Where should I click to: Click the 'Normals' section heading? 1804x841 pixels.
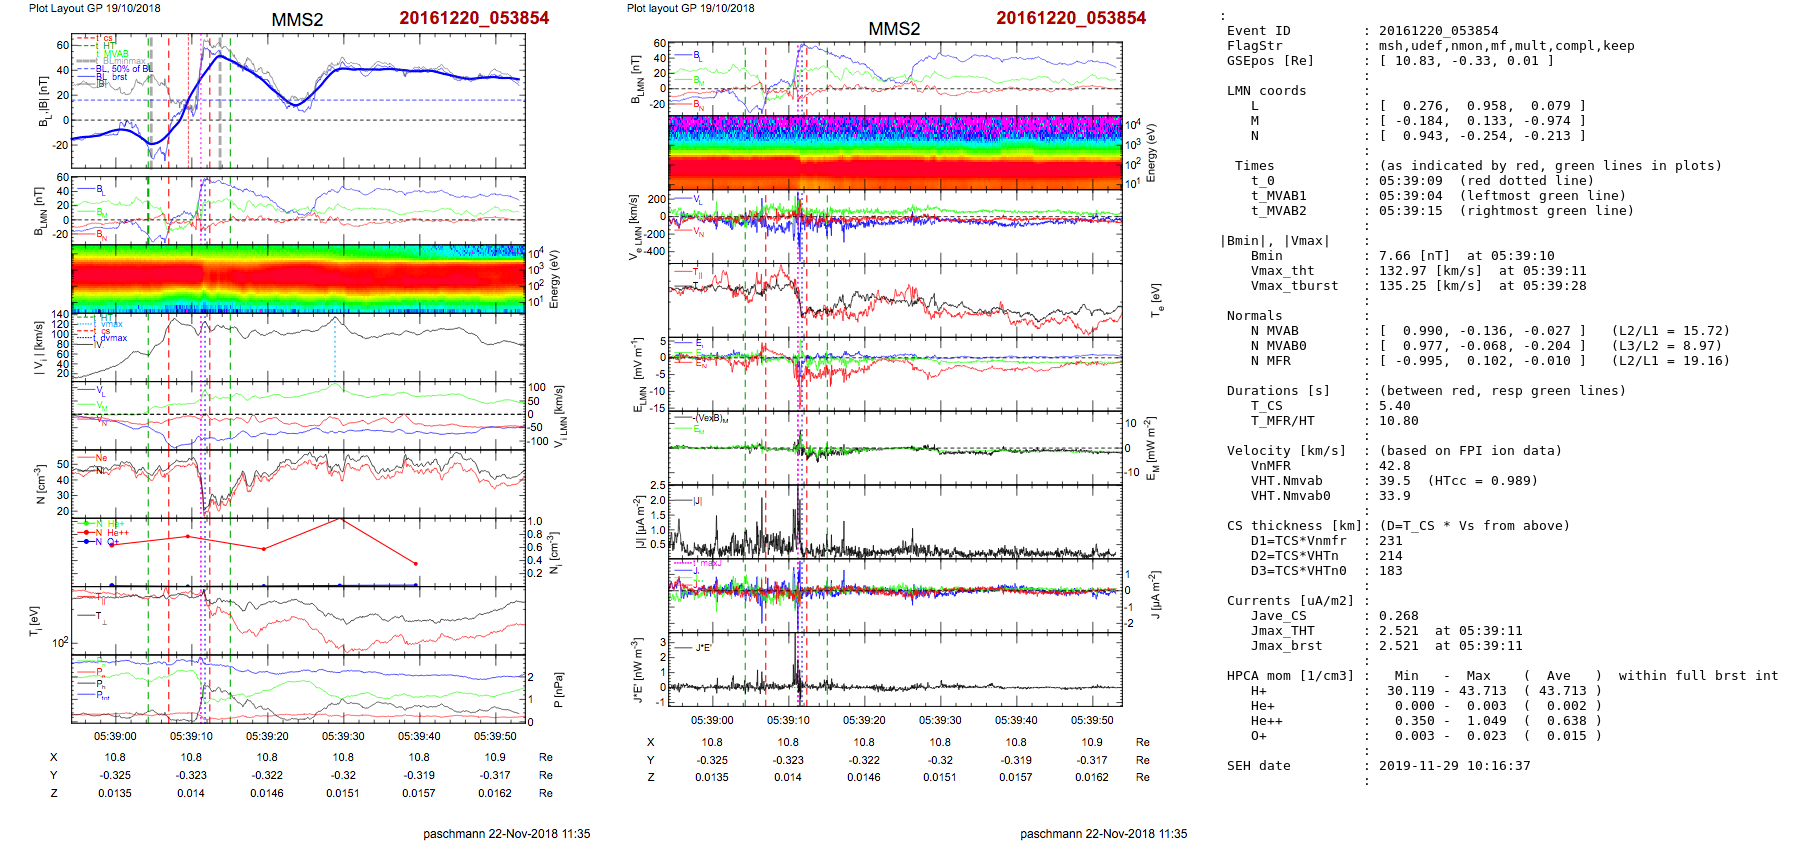coord(1256,316)
